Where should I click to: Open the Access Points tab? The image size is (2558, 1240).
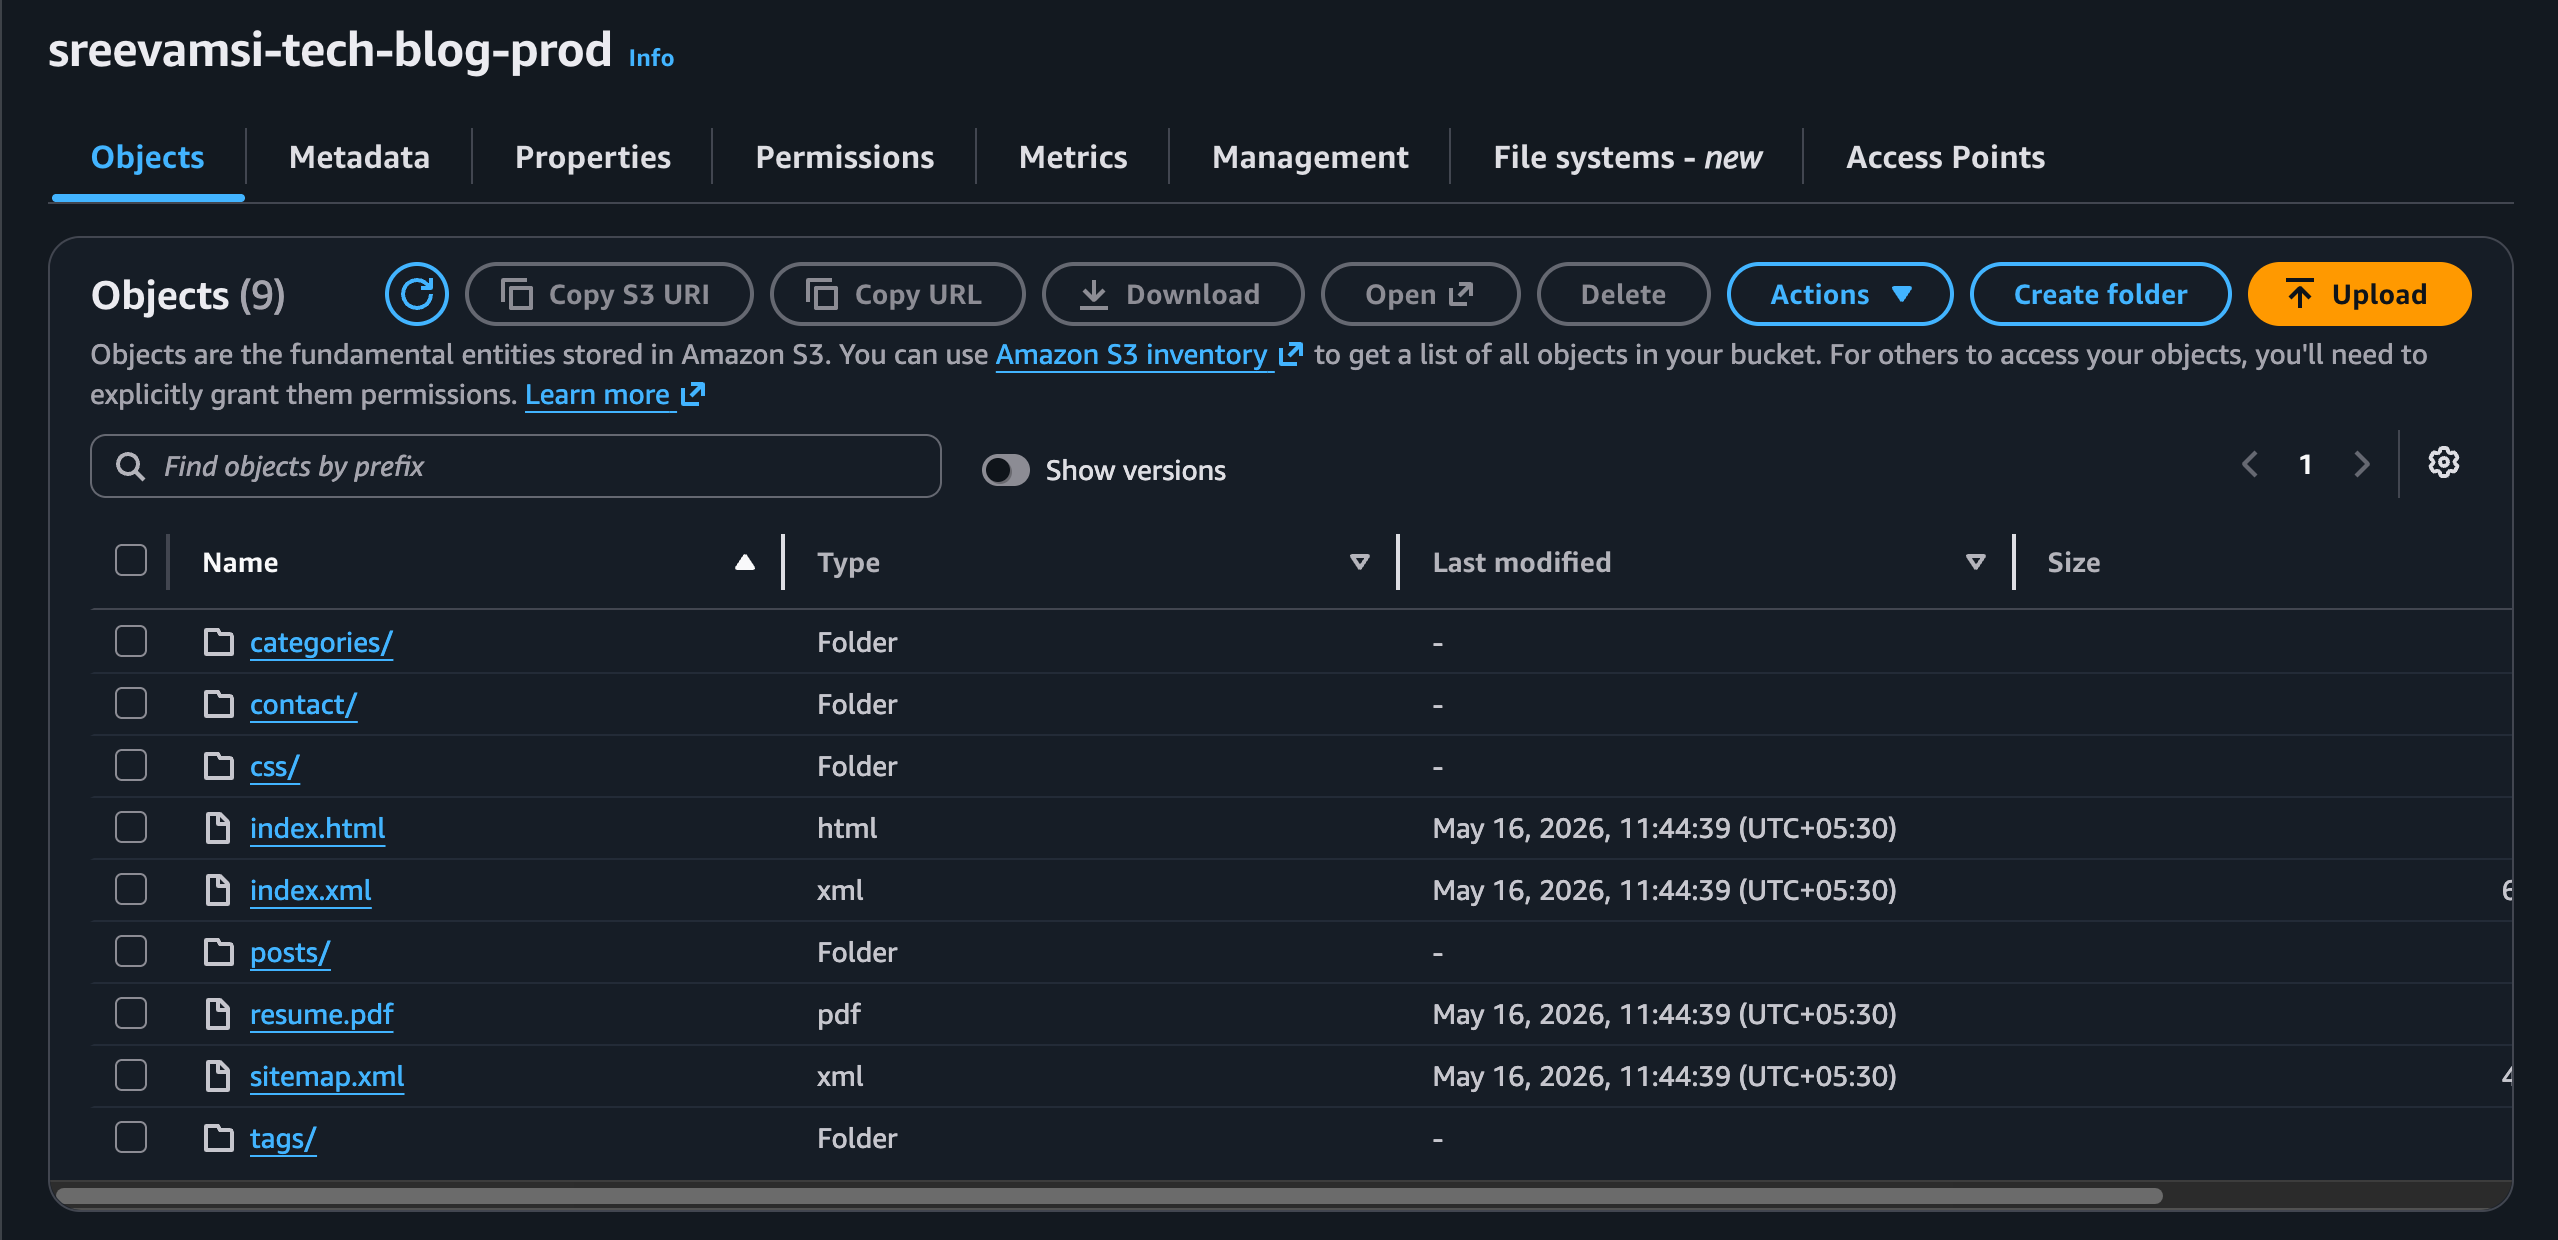[x=1945, y=157]
